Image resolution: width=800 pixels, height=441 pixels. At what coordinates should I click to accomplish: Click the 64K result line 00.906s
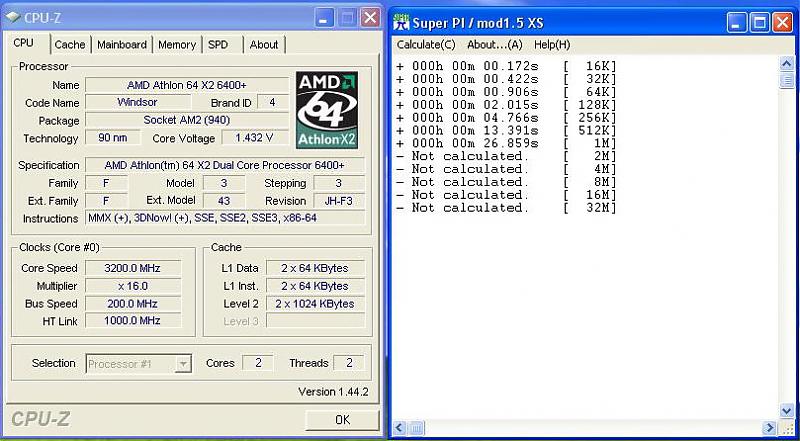(x=507, y=92)
